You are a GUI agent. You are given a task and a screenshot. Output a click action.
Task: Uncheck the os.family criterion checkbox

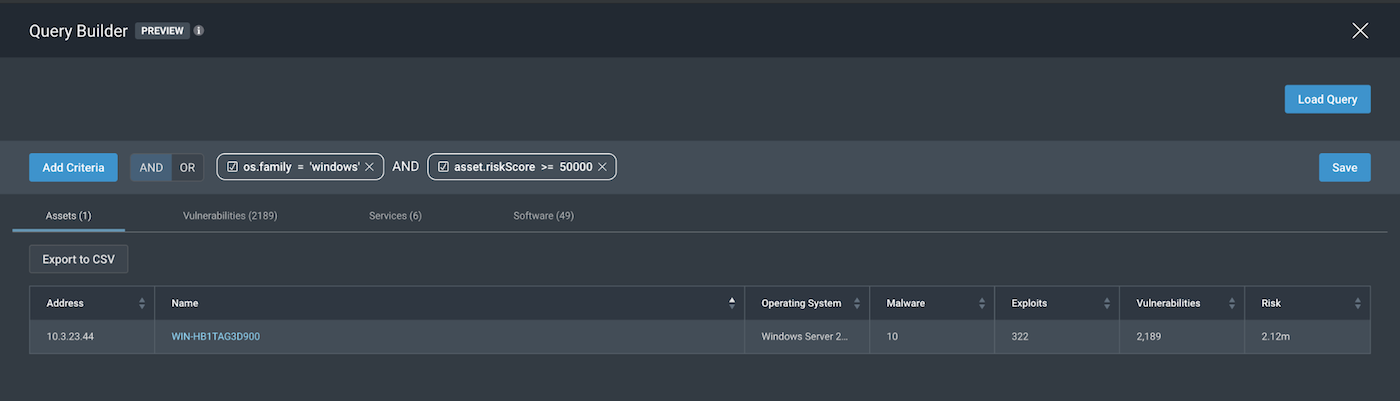232,167
